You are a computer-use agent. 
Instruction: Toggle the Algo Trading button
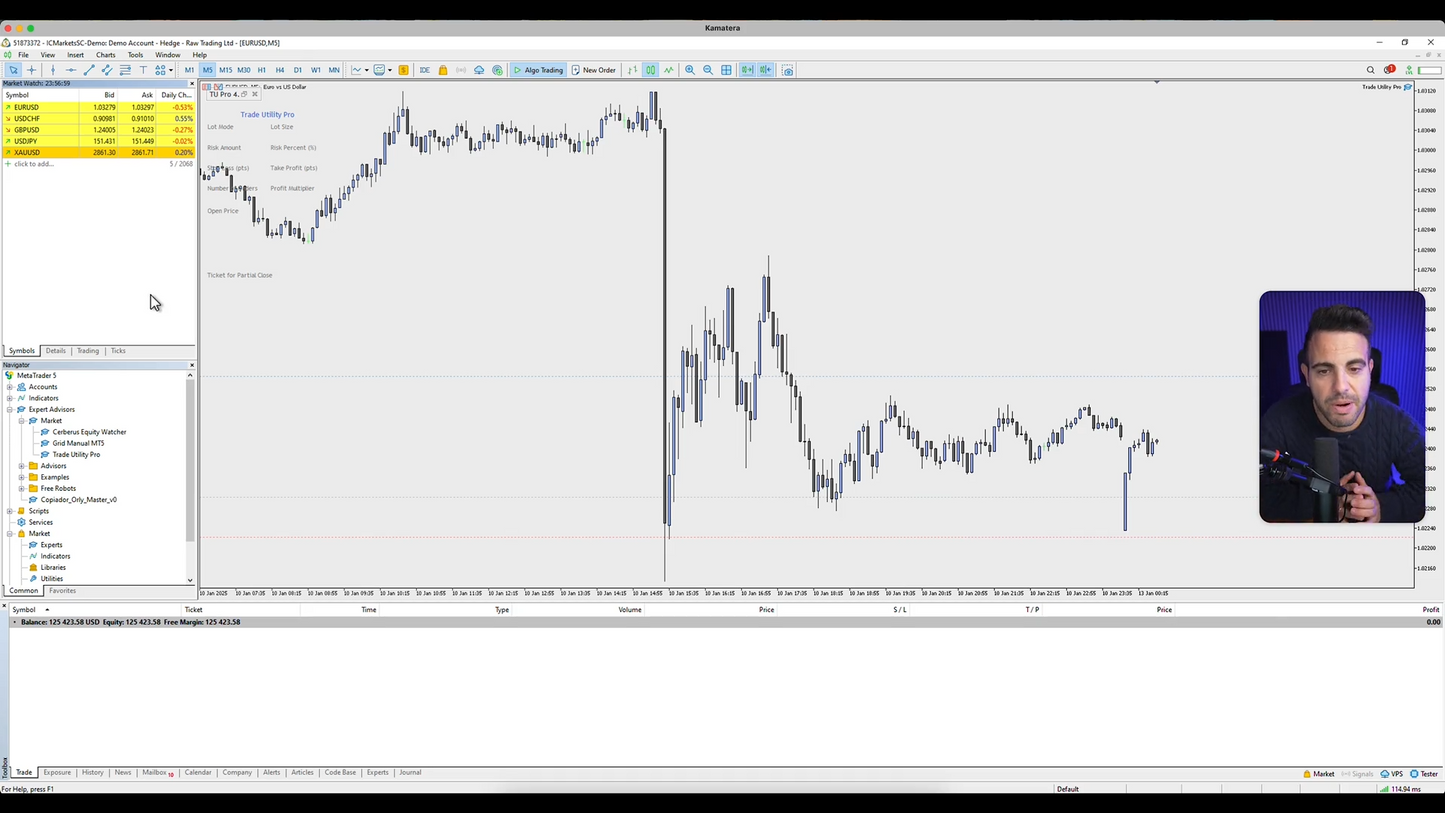click(538, 70)
